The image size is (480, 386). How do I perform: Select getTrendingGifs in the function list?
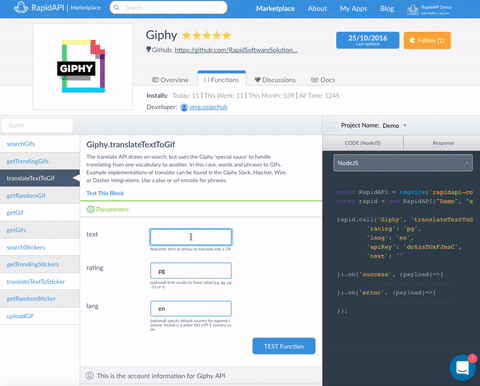point(40,161)
